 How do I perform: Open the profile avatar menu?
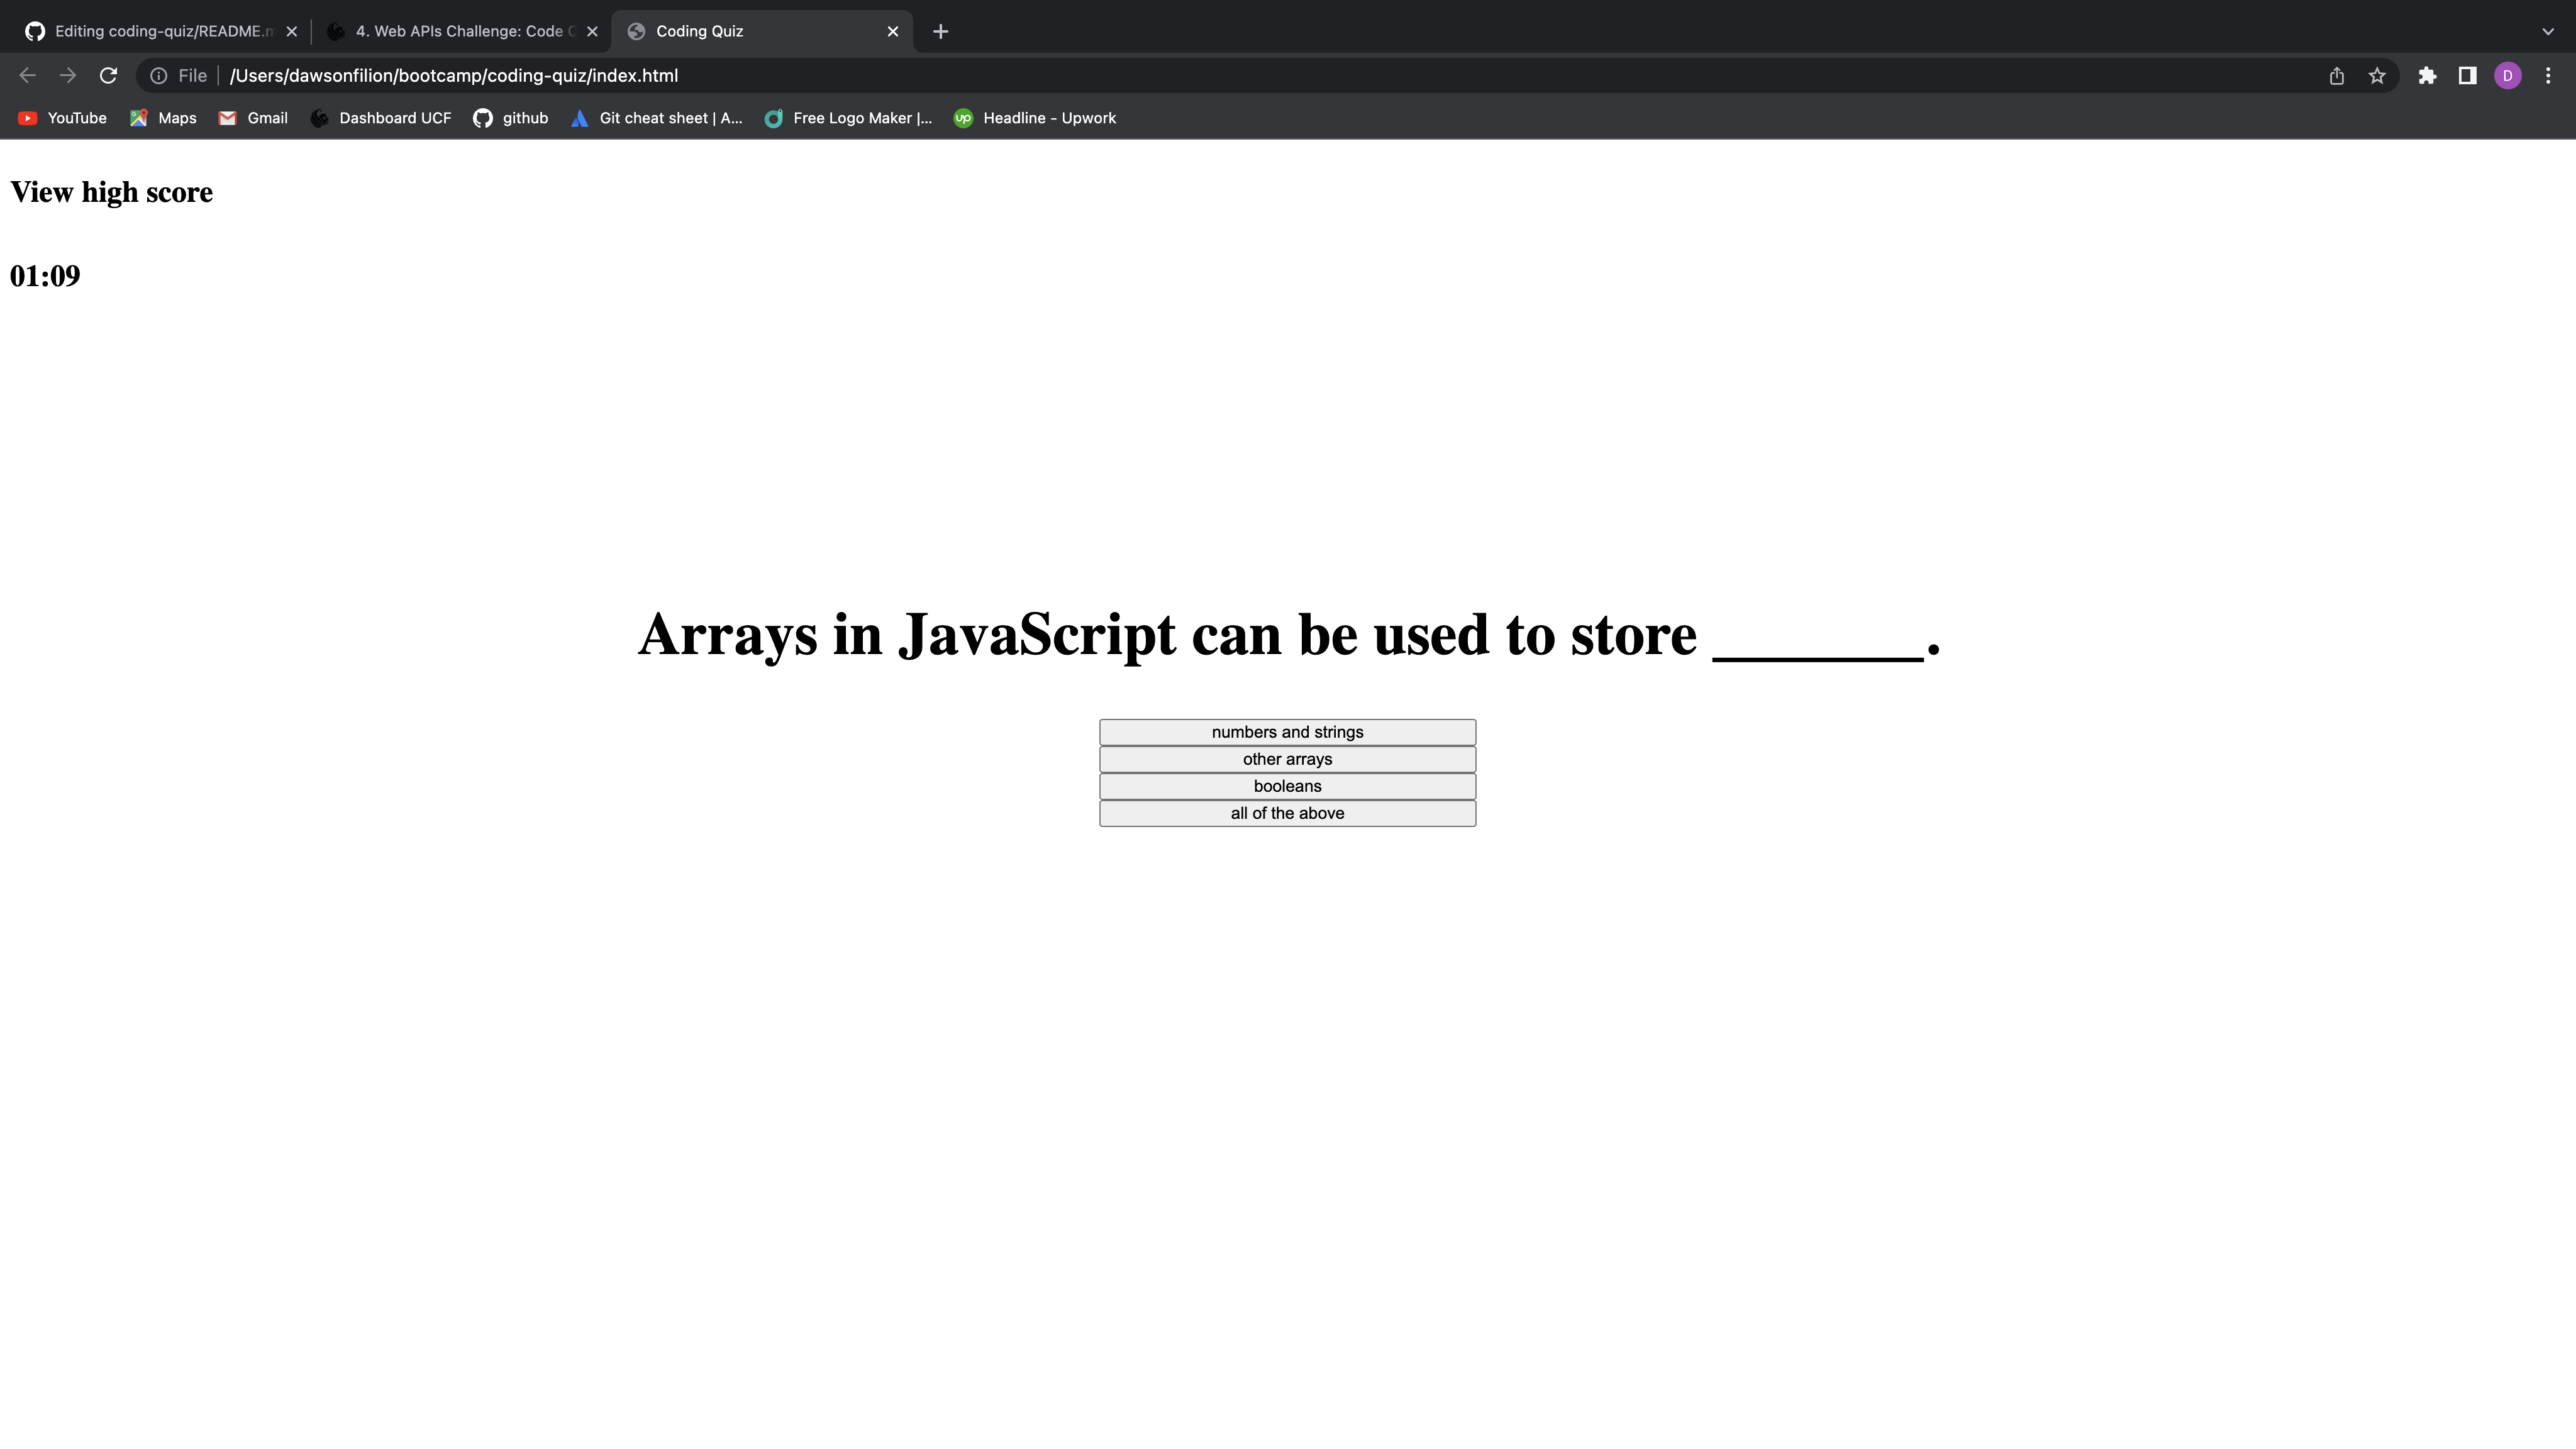2508,75
